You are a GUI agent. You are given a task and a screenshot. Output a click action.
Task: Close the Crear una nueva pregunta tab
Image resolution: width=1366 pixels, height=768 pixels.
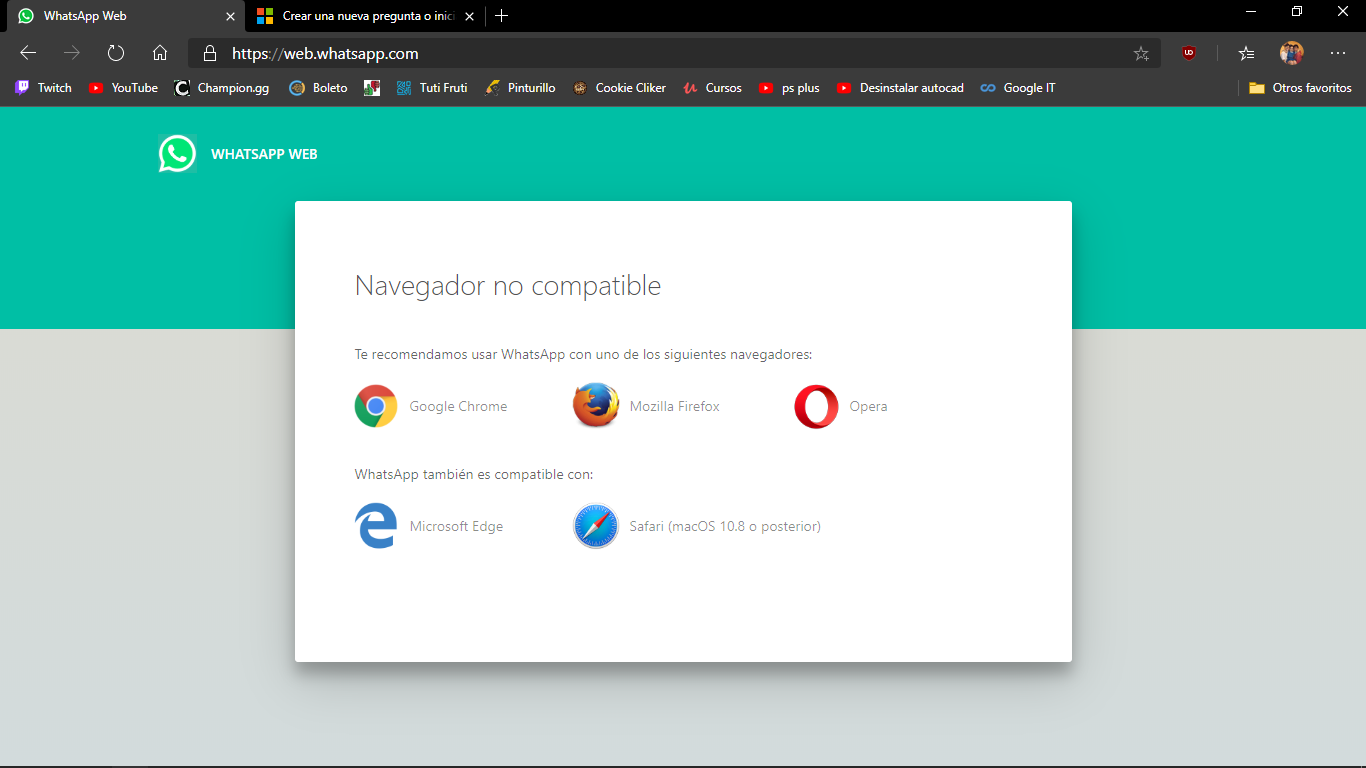pos(469,16)
